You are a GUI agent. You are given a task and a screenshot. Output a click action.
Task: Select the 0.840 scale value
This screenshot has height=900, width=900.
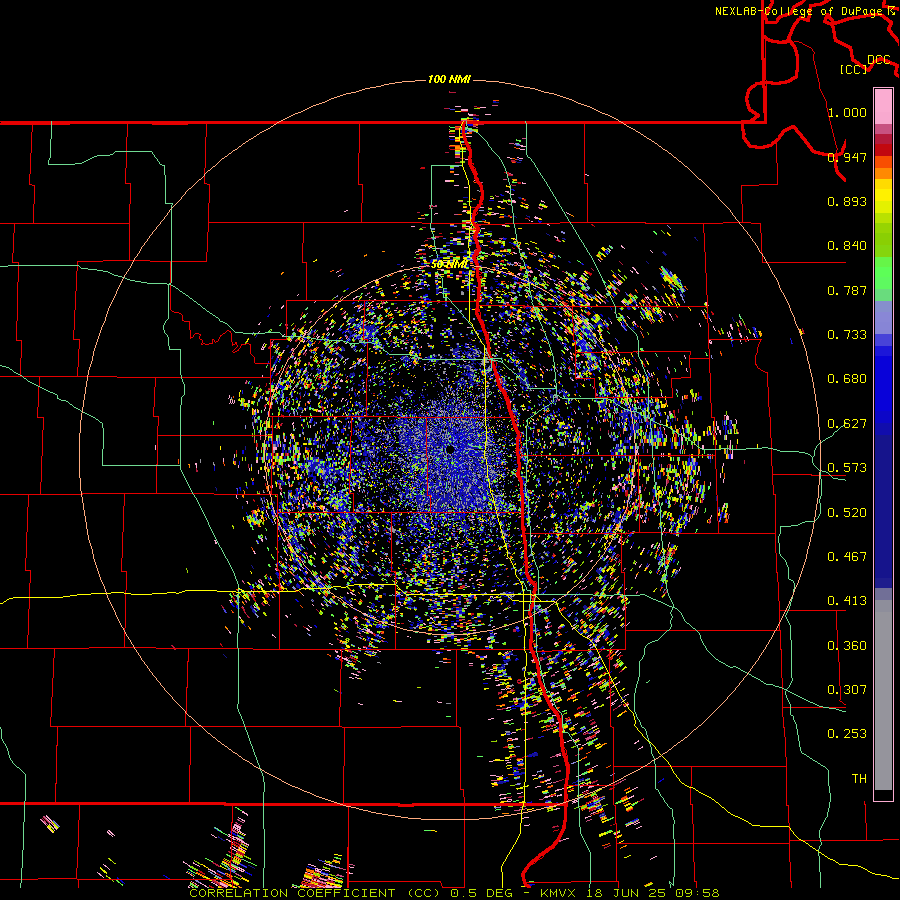[x=847, y=246]
